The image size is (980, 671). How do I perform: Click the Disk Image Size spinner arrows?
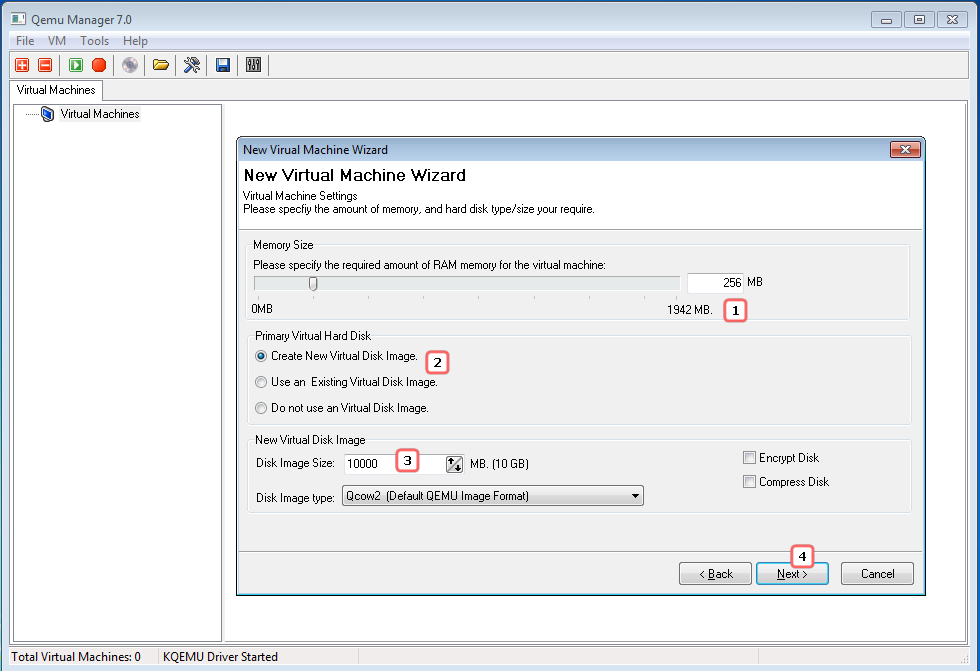coord(454,464)
